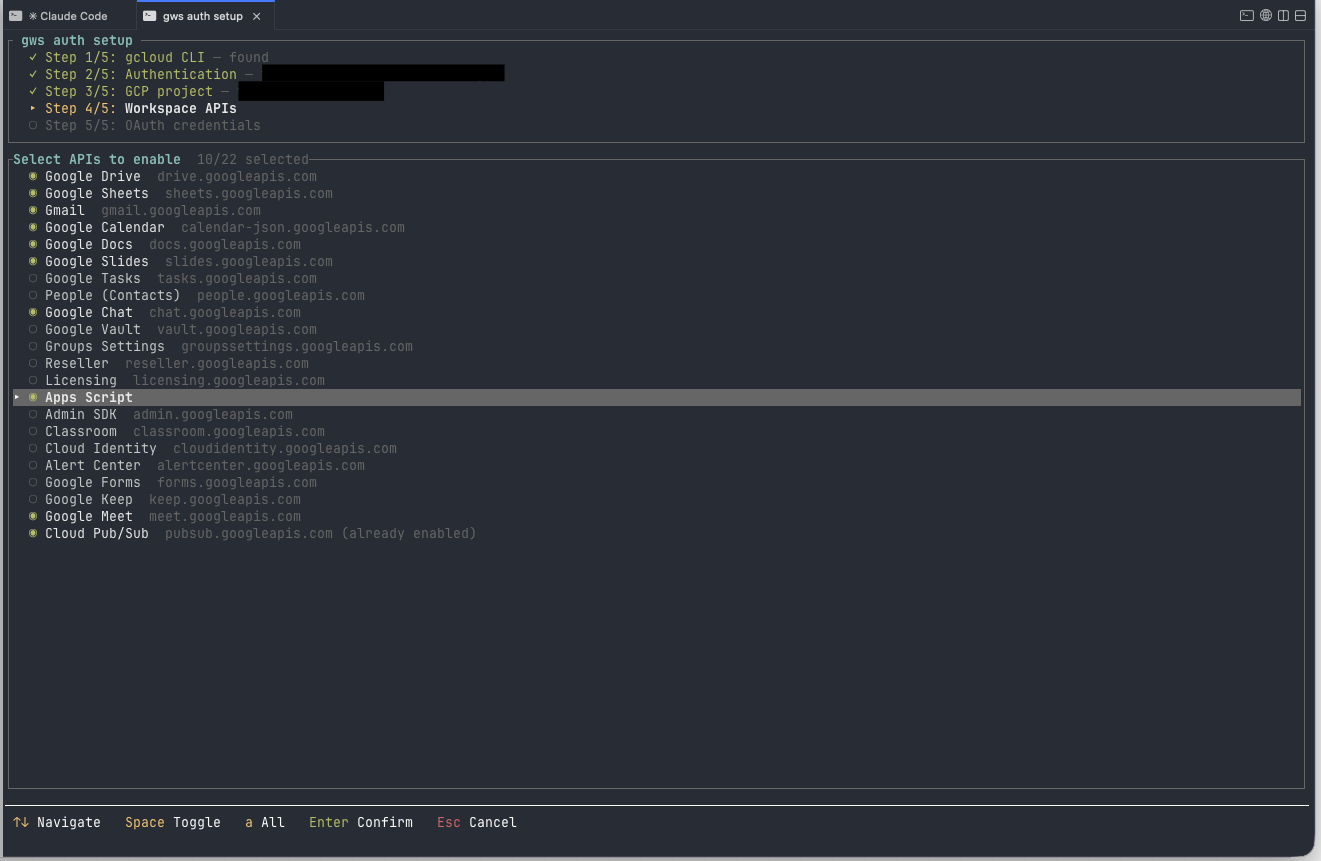
Task: Click the 'Esc Cancel' label in the footer
Action: pos(476,822)
